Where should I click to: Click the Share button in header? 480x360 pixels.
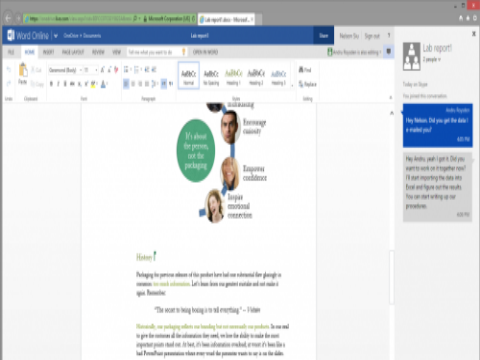click(x=323, y=36)
